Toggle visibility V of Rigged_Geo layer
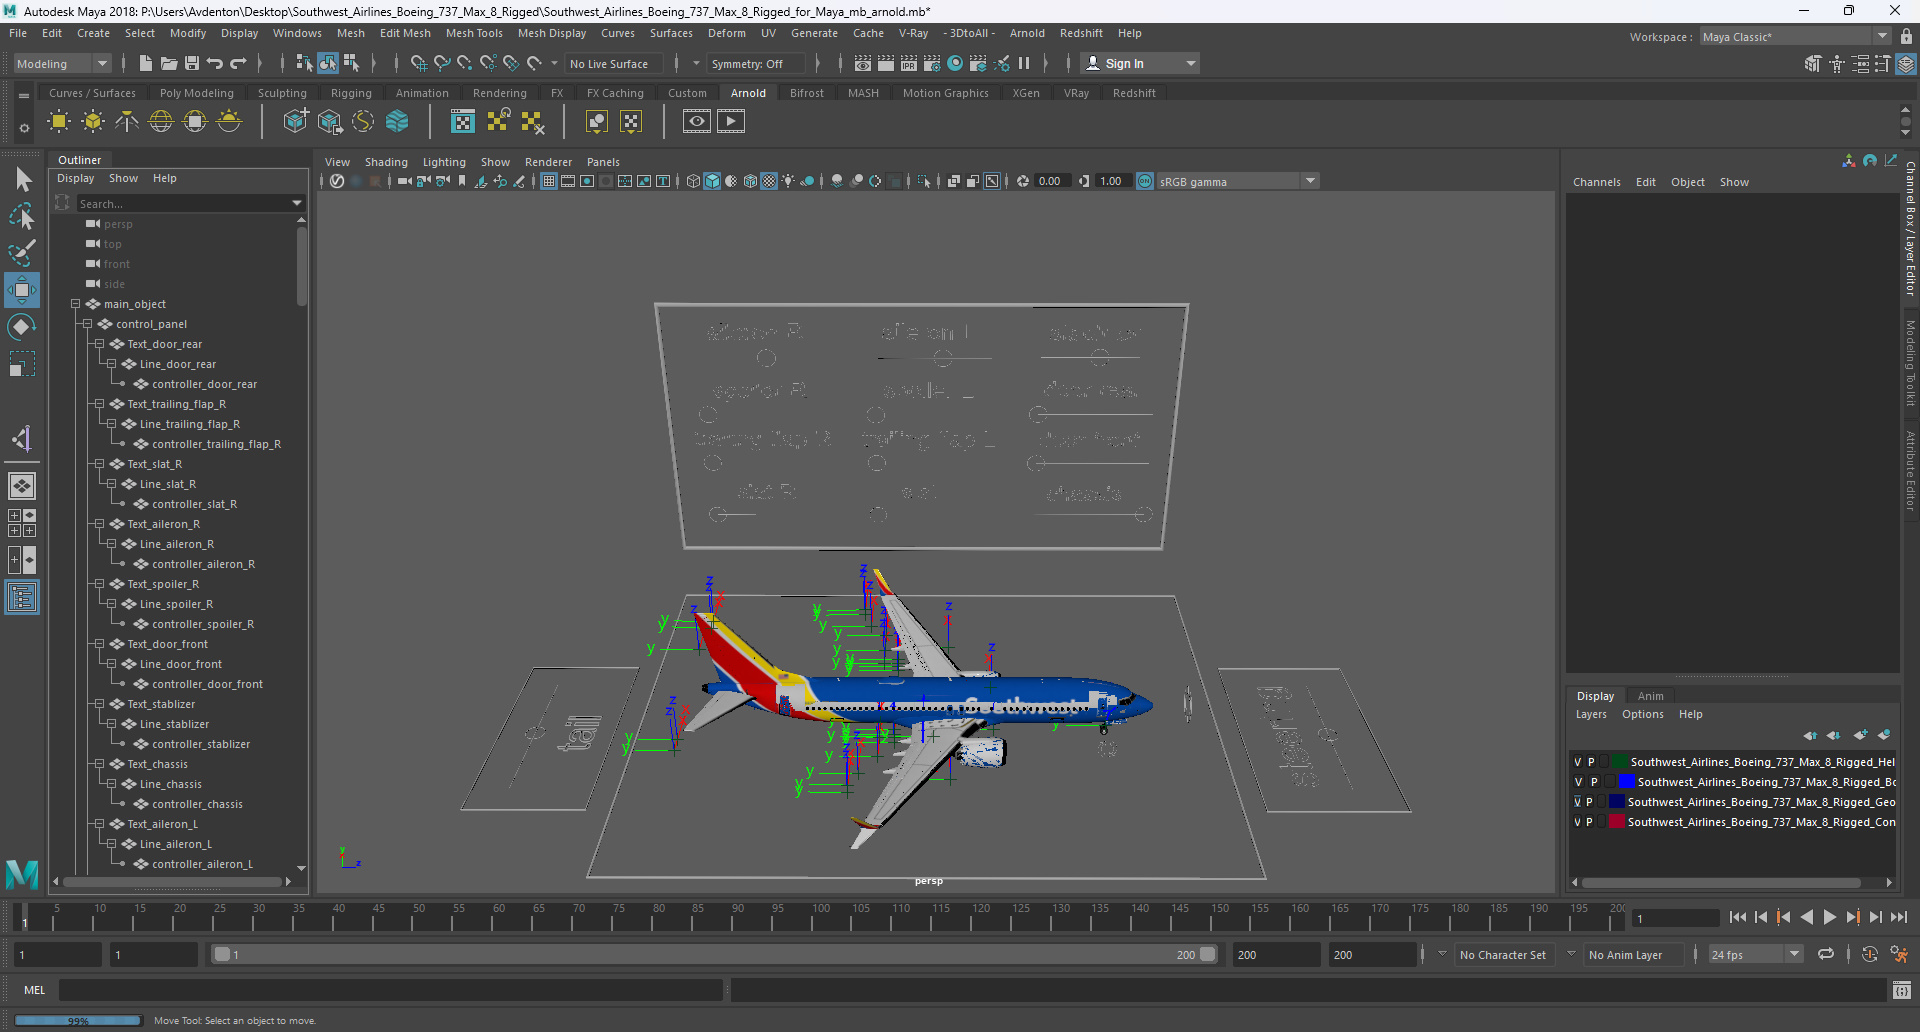The height and width of the screenshot is (1032, 1920). pos(1578,802)
